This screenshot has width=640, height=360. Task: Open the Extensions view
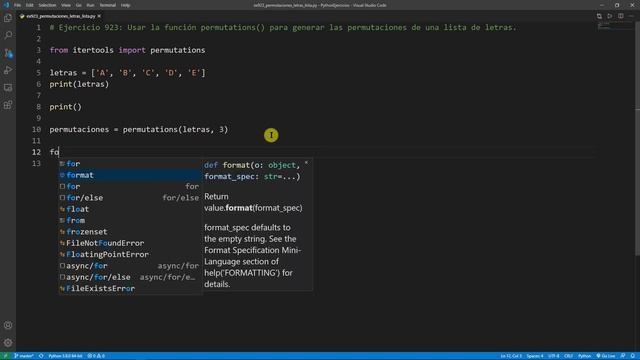coord(8,105)
